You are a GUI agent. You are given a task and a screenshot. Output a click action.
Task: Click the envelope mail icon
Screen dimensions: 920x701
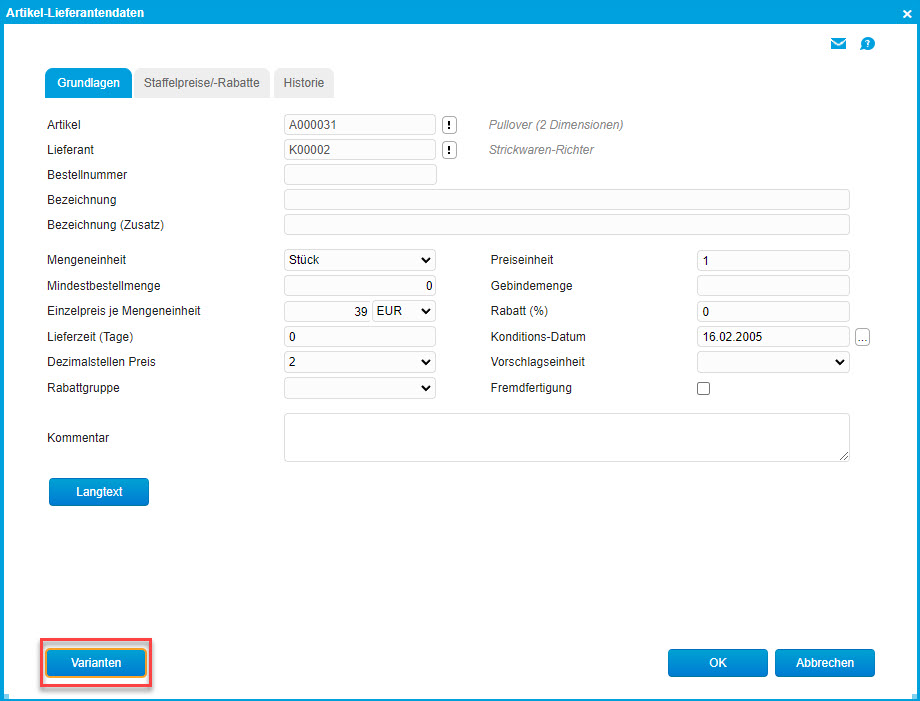838,44
